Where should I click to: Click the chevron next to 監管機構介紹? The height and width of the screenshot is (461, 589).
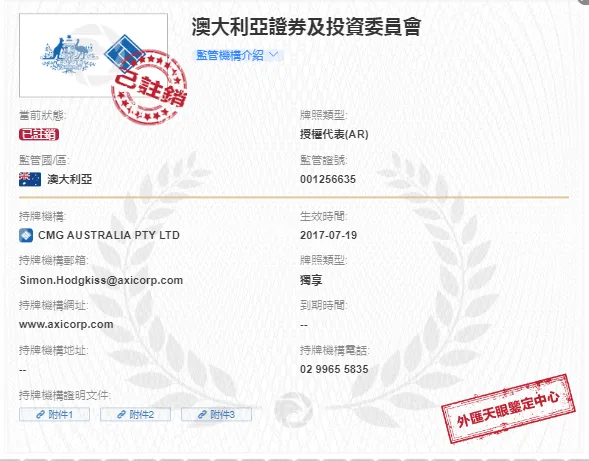(274, 55)
